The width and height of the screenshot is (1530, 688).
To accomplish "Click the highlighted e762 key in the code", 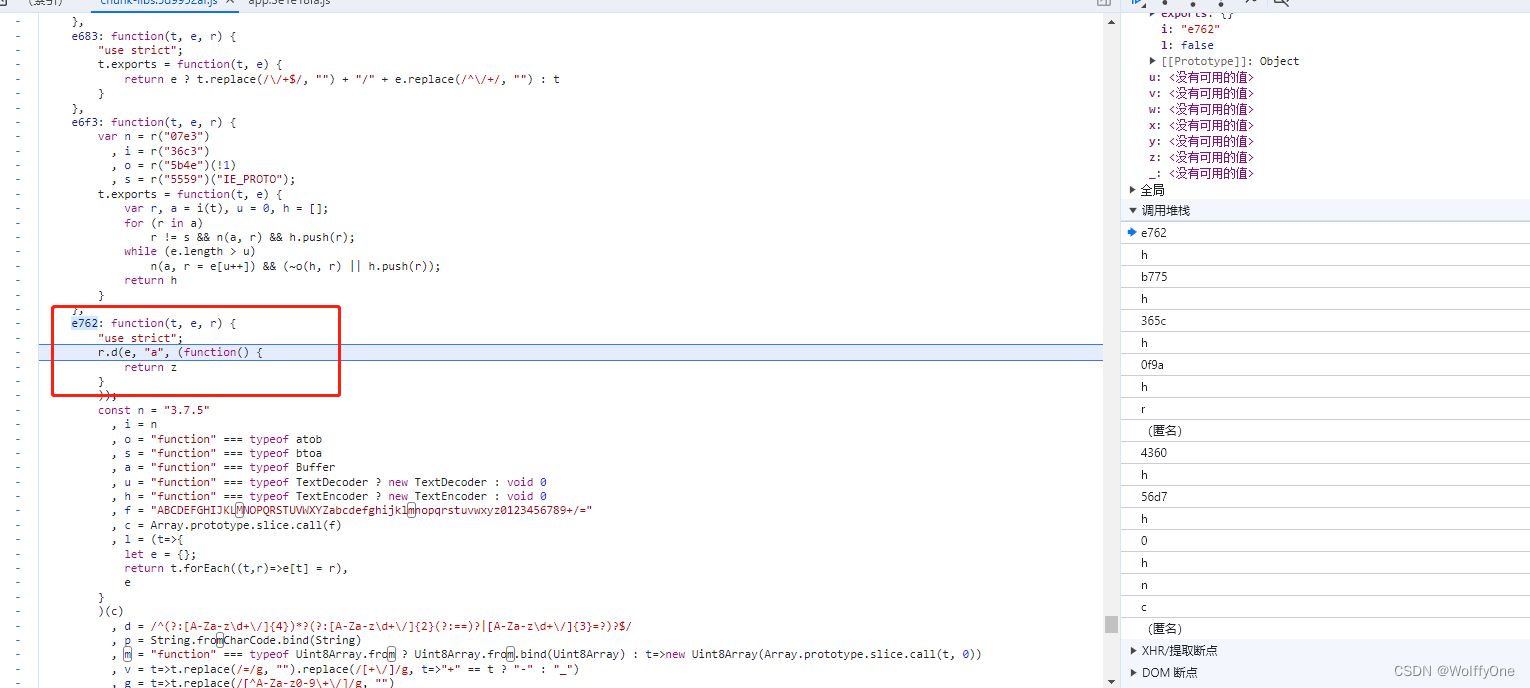I will (x=87, y=323).
